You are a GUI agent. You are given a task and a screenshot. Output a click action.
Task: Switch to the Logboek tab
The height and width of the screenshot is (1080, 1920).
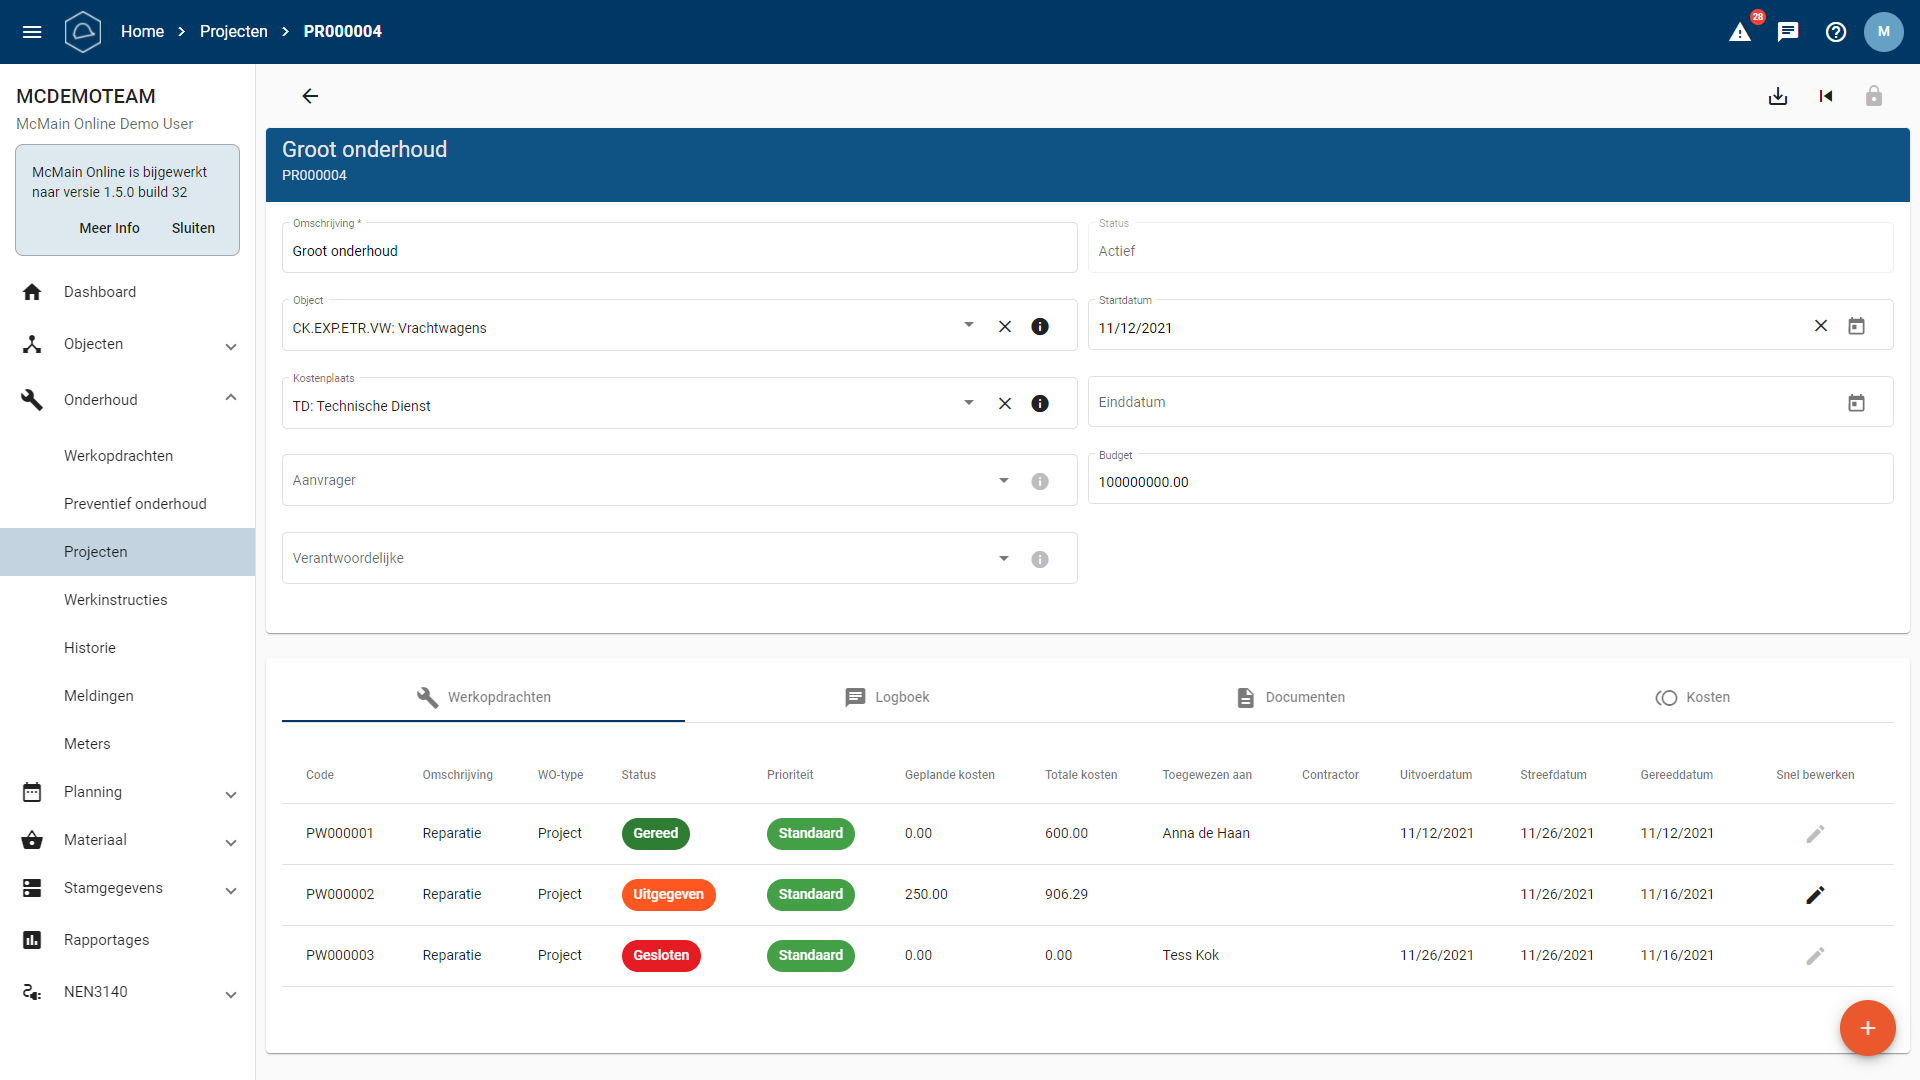(887, 697)
